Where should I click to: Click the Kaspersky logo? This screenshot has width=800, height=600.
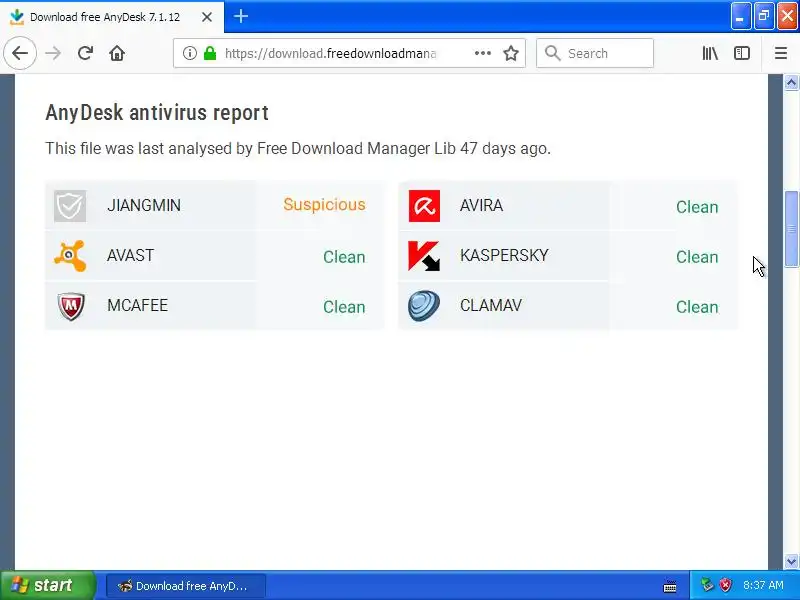click(424, 256)
